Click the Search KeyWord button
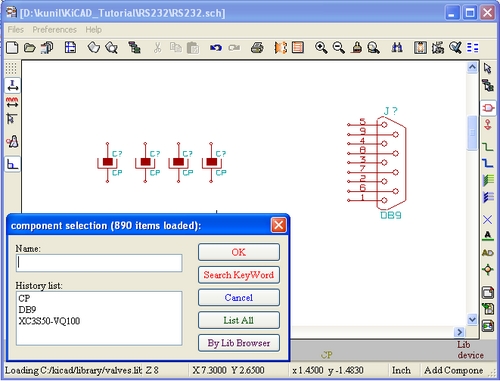The height and width of the screenshot is (381, 500). [239, 275]
